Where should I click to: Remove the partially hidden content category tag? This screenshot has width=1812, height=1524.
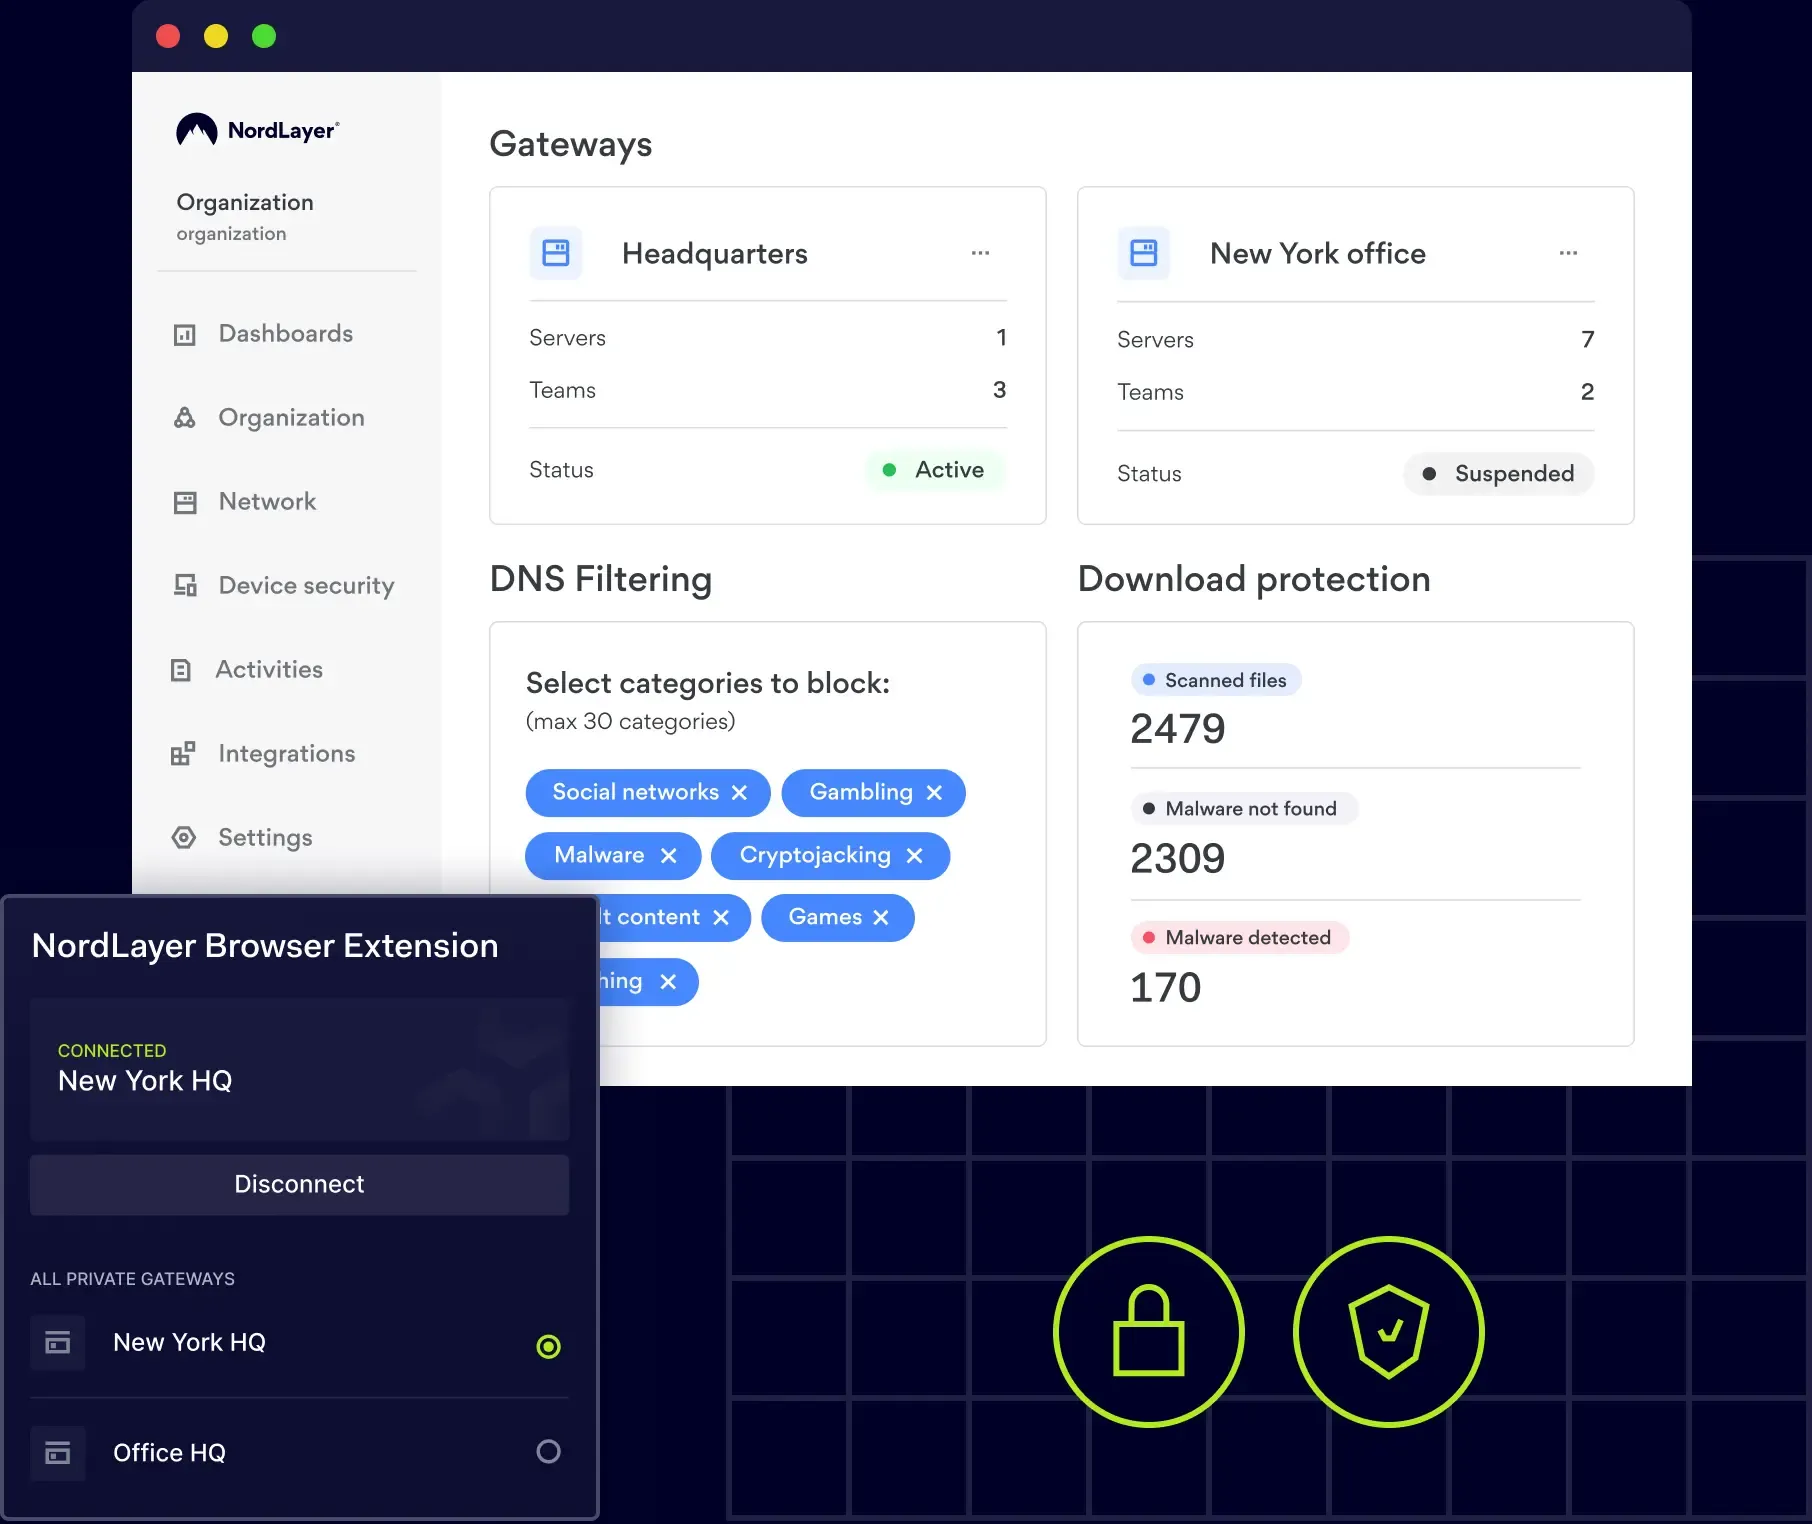tap(721, 918)
